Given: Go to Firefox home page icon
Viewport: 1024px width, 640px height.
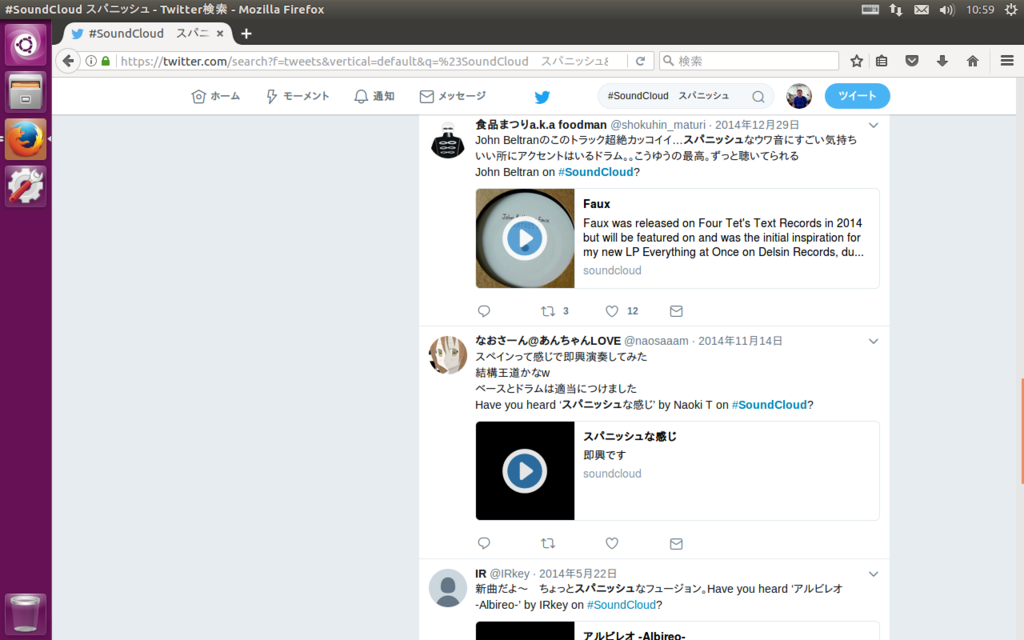Looking at the screenshot, I should pyautogui.click(x=972, y=61).
